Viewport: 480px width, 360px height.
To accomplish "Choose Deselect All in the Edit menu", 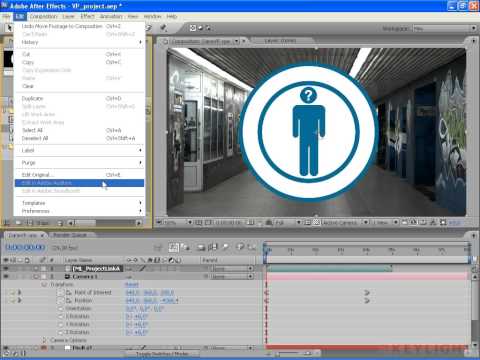I will click(x=79, y=138).
